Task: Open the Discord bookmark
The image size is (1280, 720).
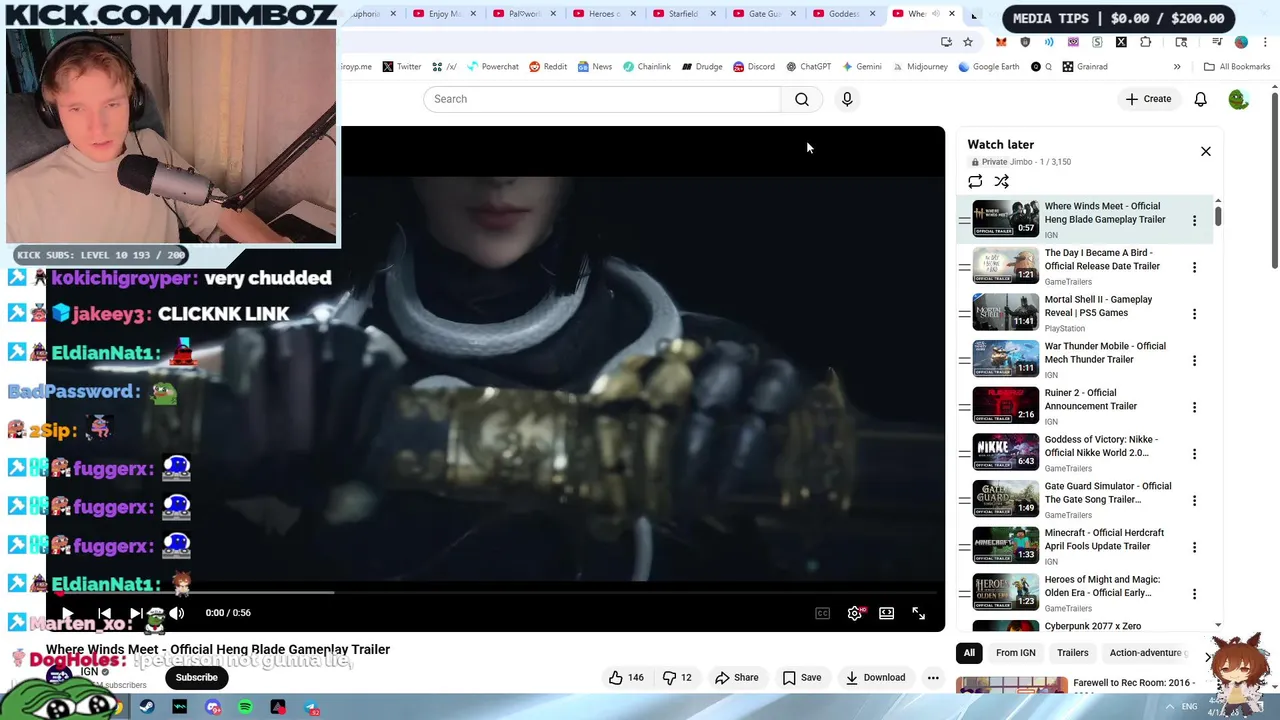Action: pos(753,67)
